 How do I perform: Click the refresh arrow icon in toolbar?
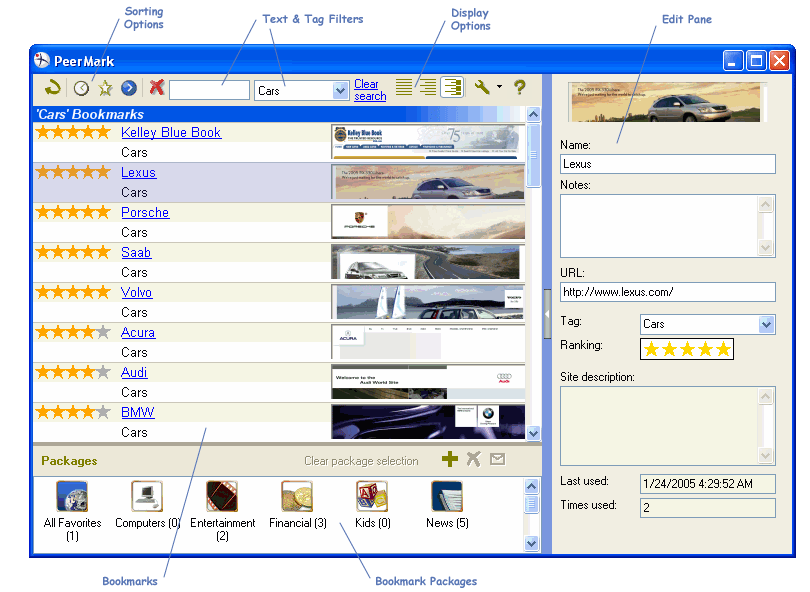pyautogui.click(x=53, y=88)
